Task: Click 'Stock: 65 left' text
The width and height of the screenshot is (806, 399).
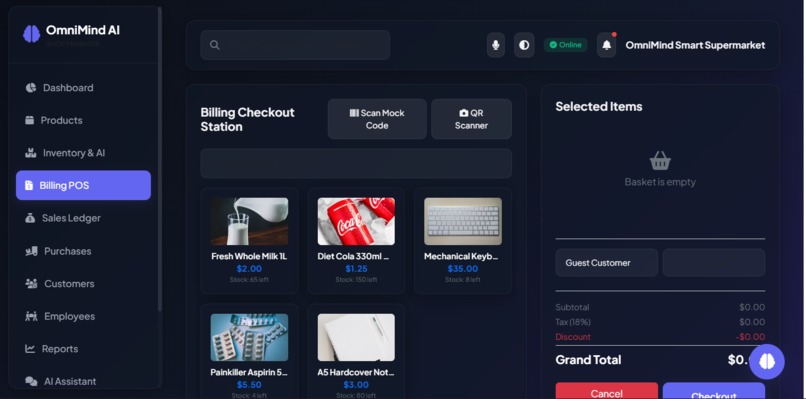Action: 249,280
